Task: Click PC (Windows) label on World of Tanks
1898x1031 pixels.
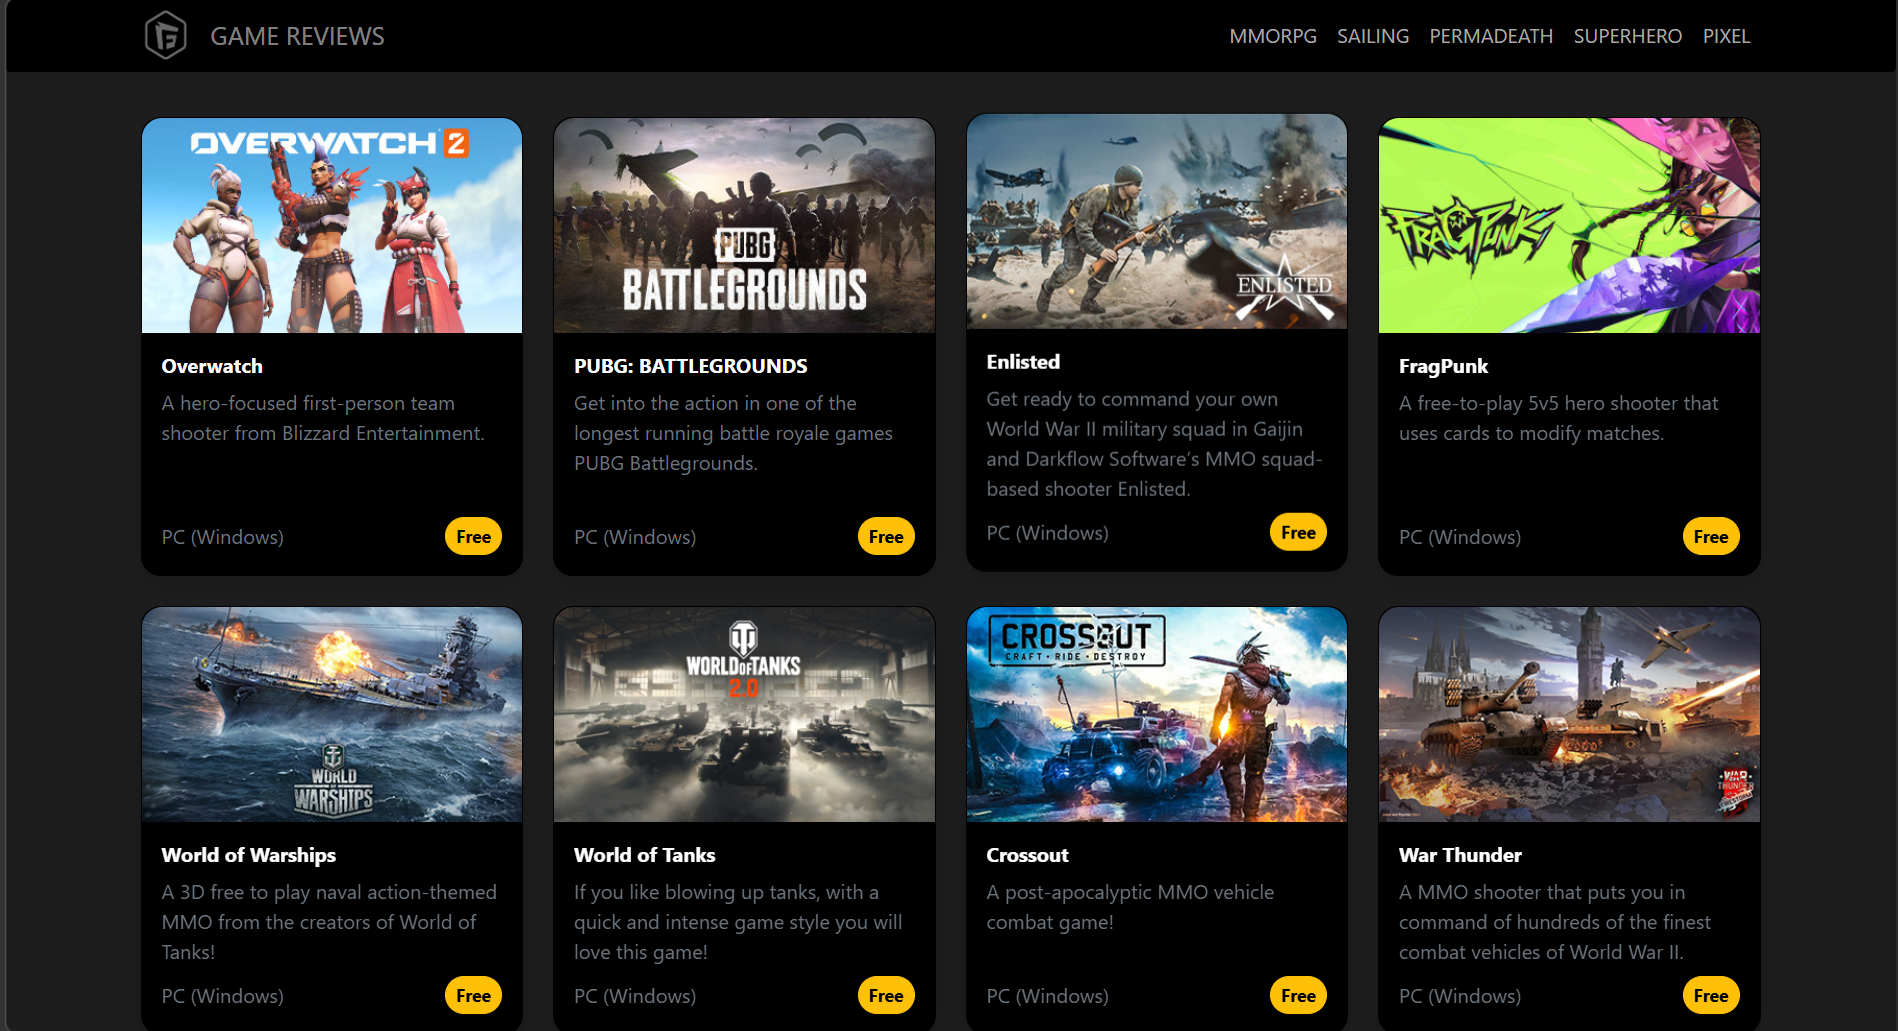Action: pyautogui.click(x=635, y=996)
